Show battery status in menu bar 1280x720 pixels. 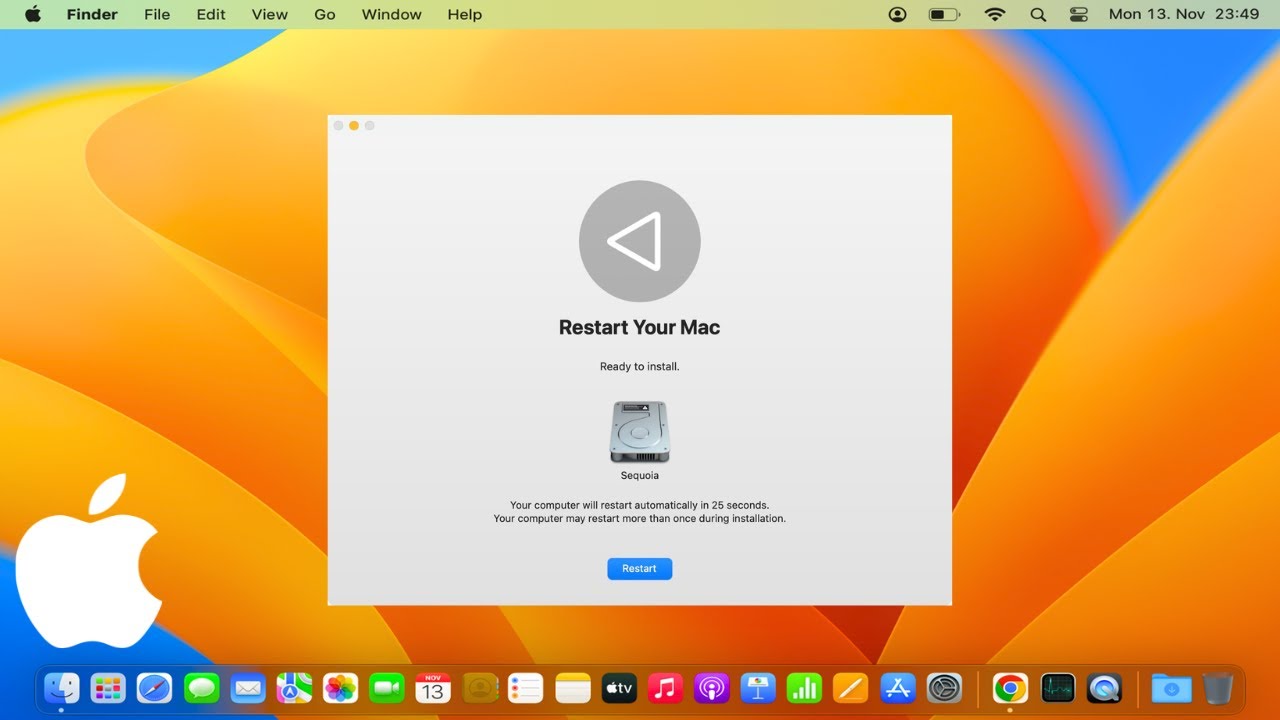tap(944, 14)
